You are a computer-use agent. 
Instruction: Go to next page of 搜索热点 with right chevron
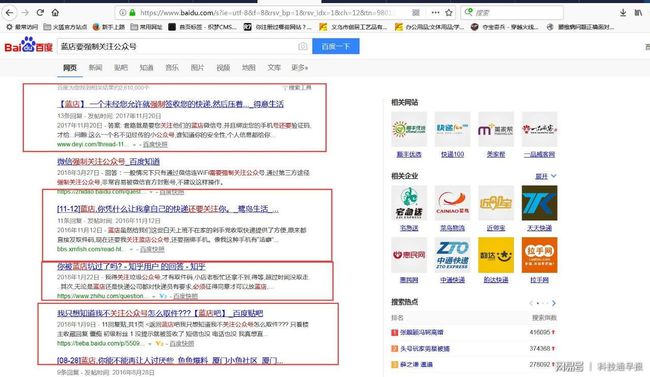553,303
